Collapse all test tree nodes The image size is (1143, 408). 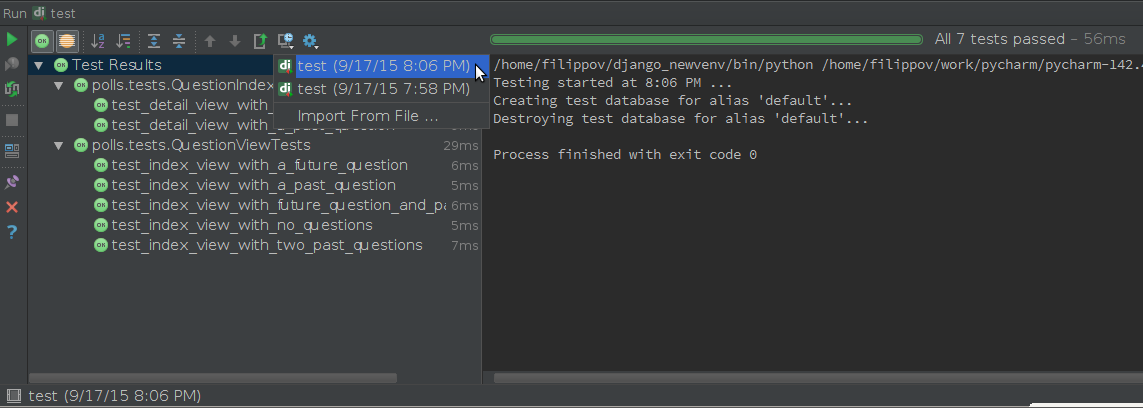(179, 41)
